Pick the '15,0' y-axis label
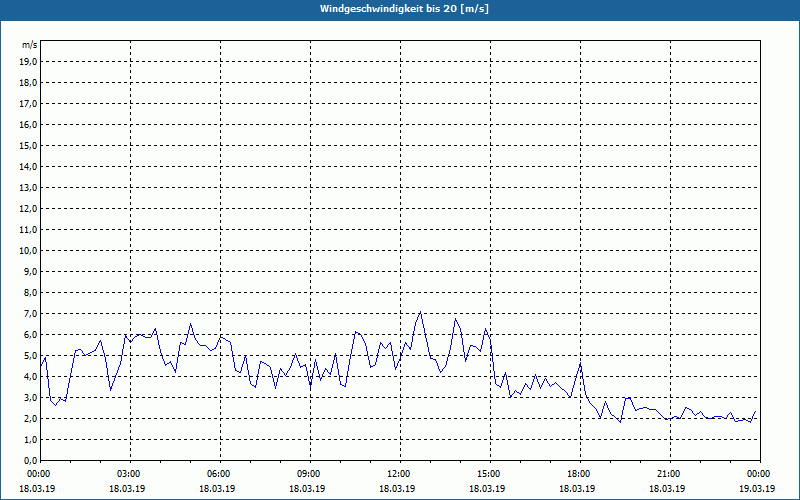800x500 pixels. pos(28,145)
